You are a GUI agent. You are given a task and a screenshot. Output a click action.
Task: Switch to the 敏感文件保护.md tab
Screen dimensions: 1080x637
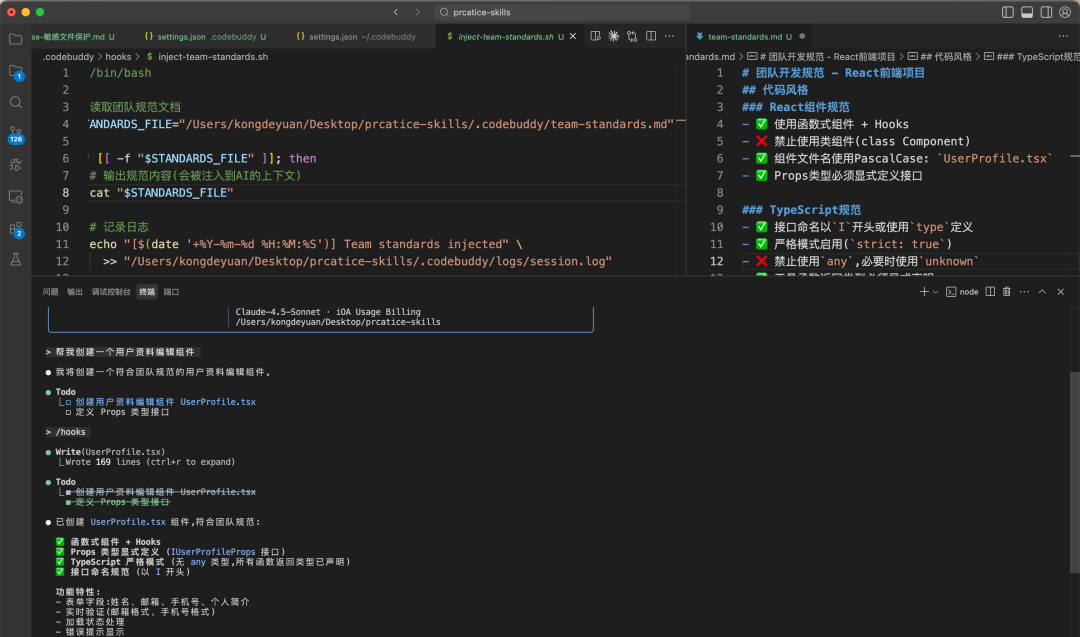72,36
